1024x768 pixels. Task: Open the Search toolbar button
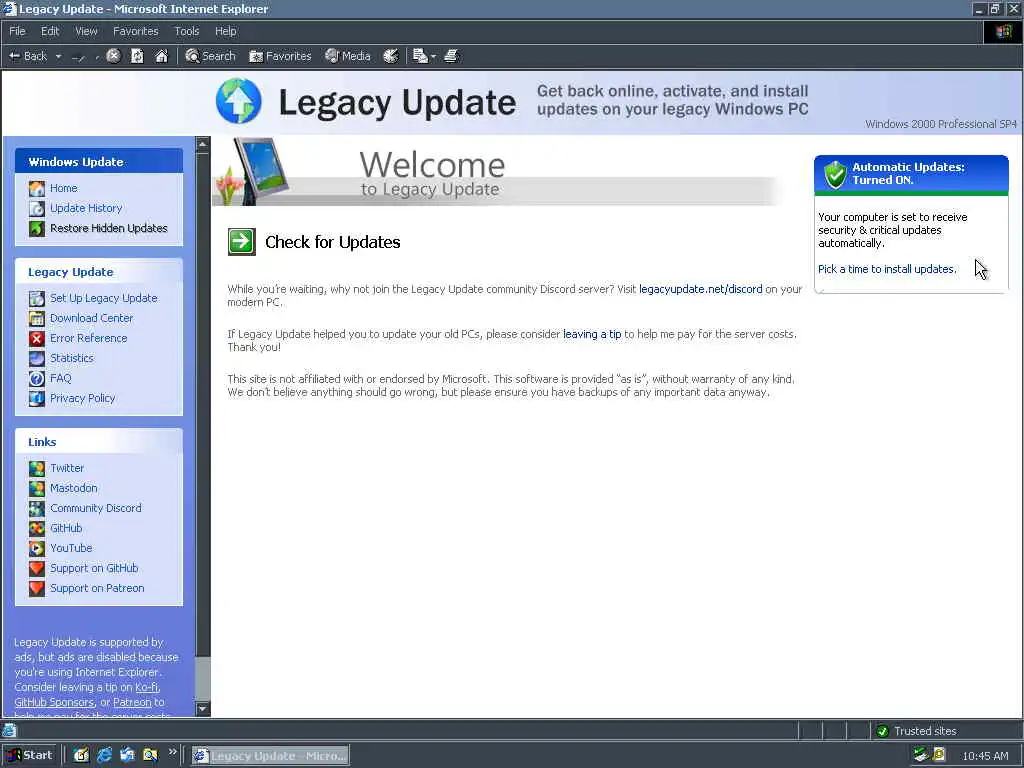pyautogui.click(x=210, y=56)
